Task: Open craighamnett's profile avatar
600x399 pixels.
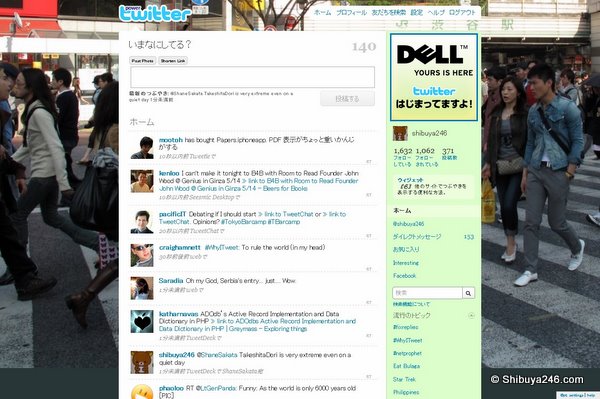Action: (x=142, y=255)
